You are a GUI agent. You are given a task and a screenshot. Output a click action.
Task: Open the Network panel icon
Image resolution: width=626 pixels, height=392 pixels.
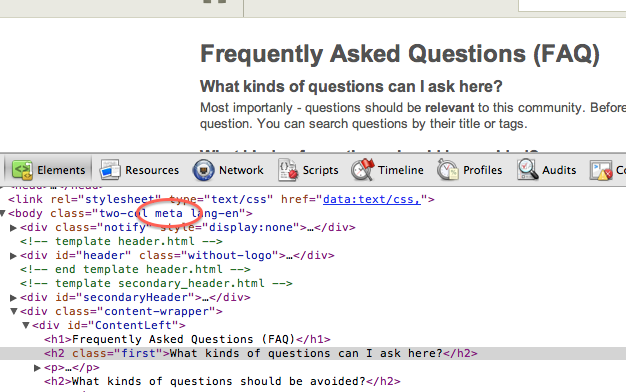tap(204, 170)
